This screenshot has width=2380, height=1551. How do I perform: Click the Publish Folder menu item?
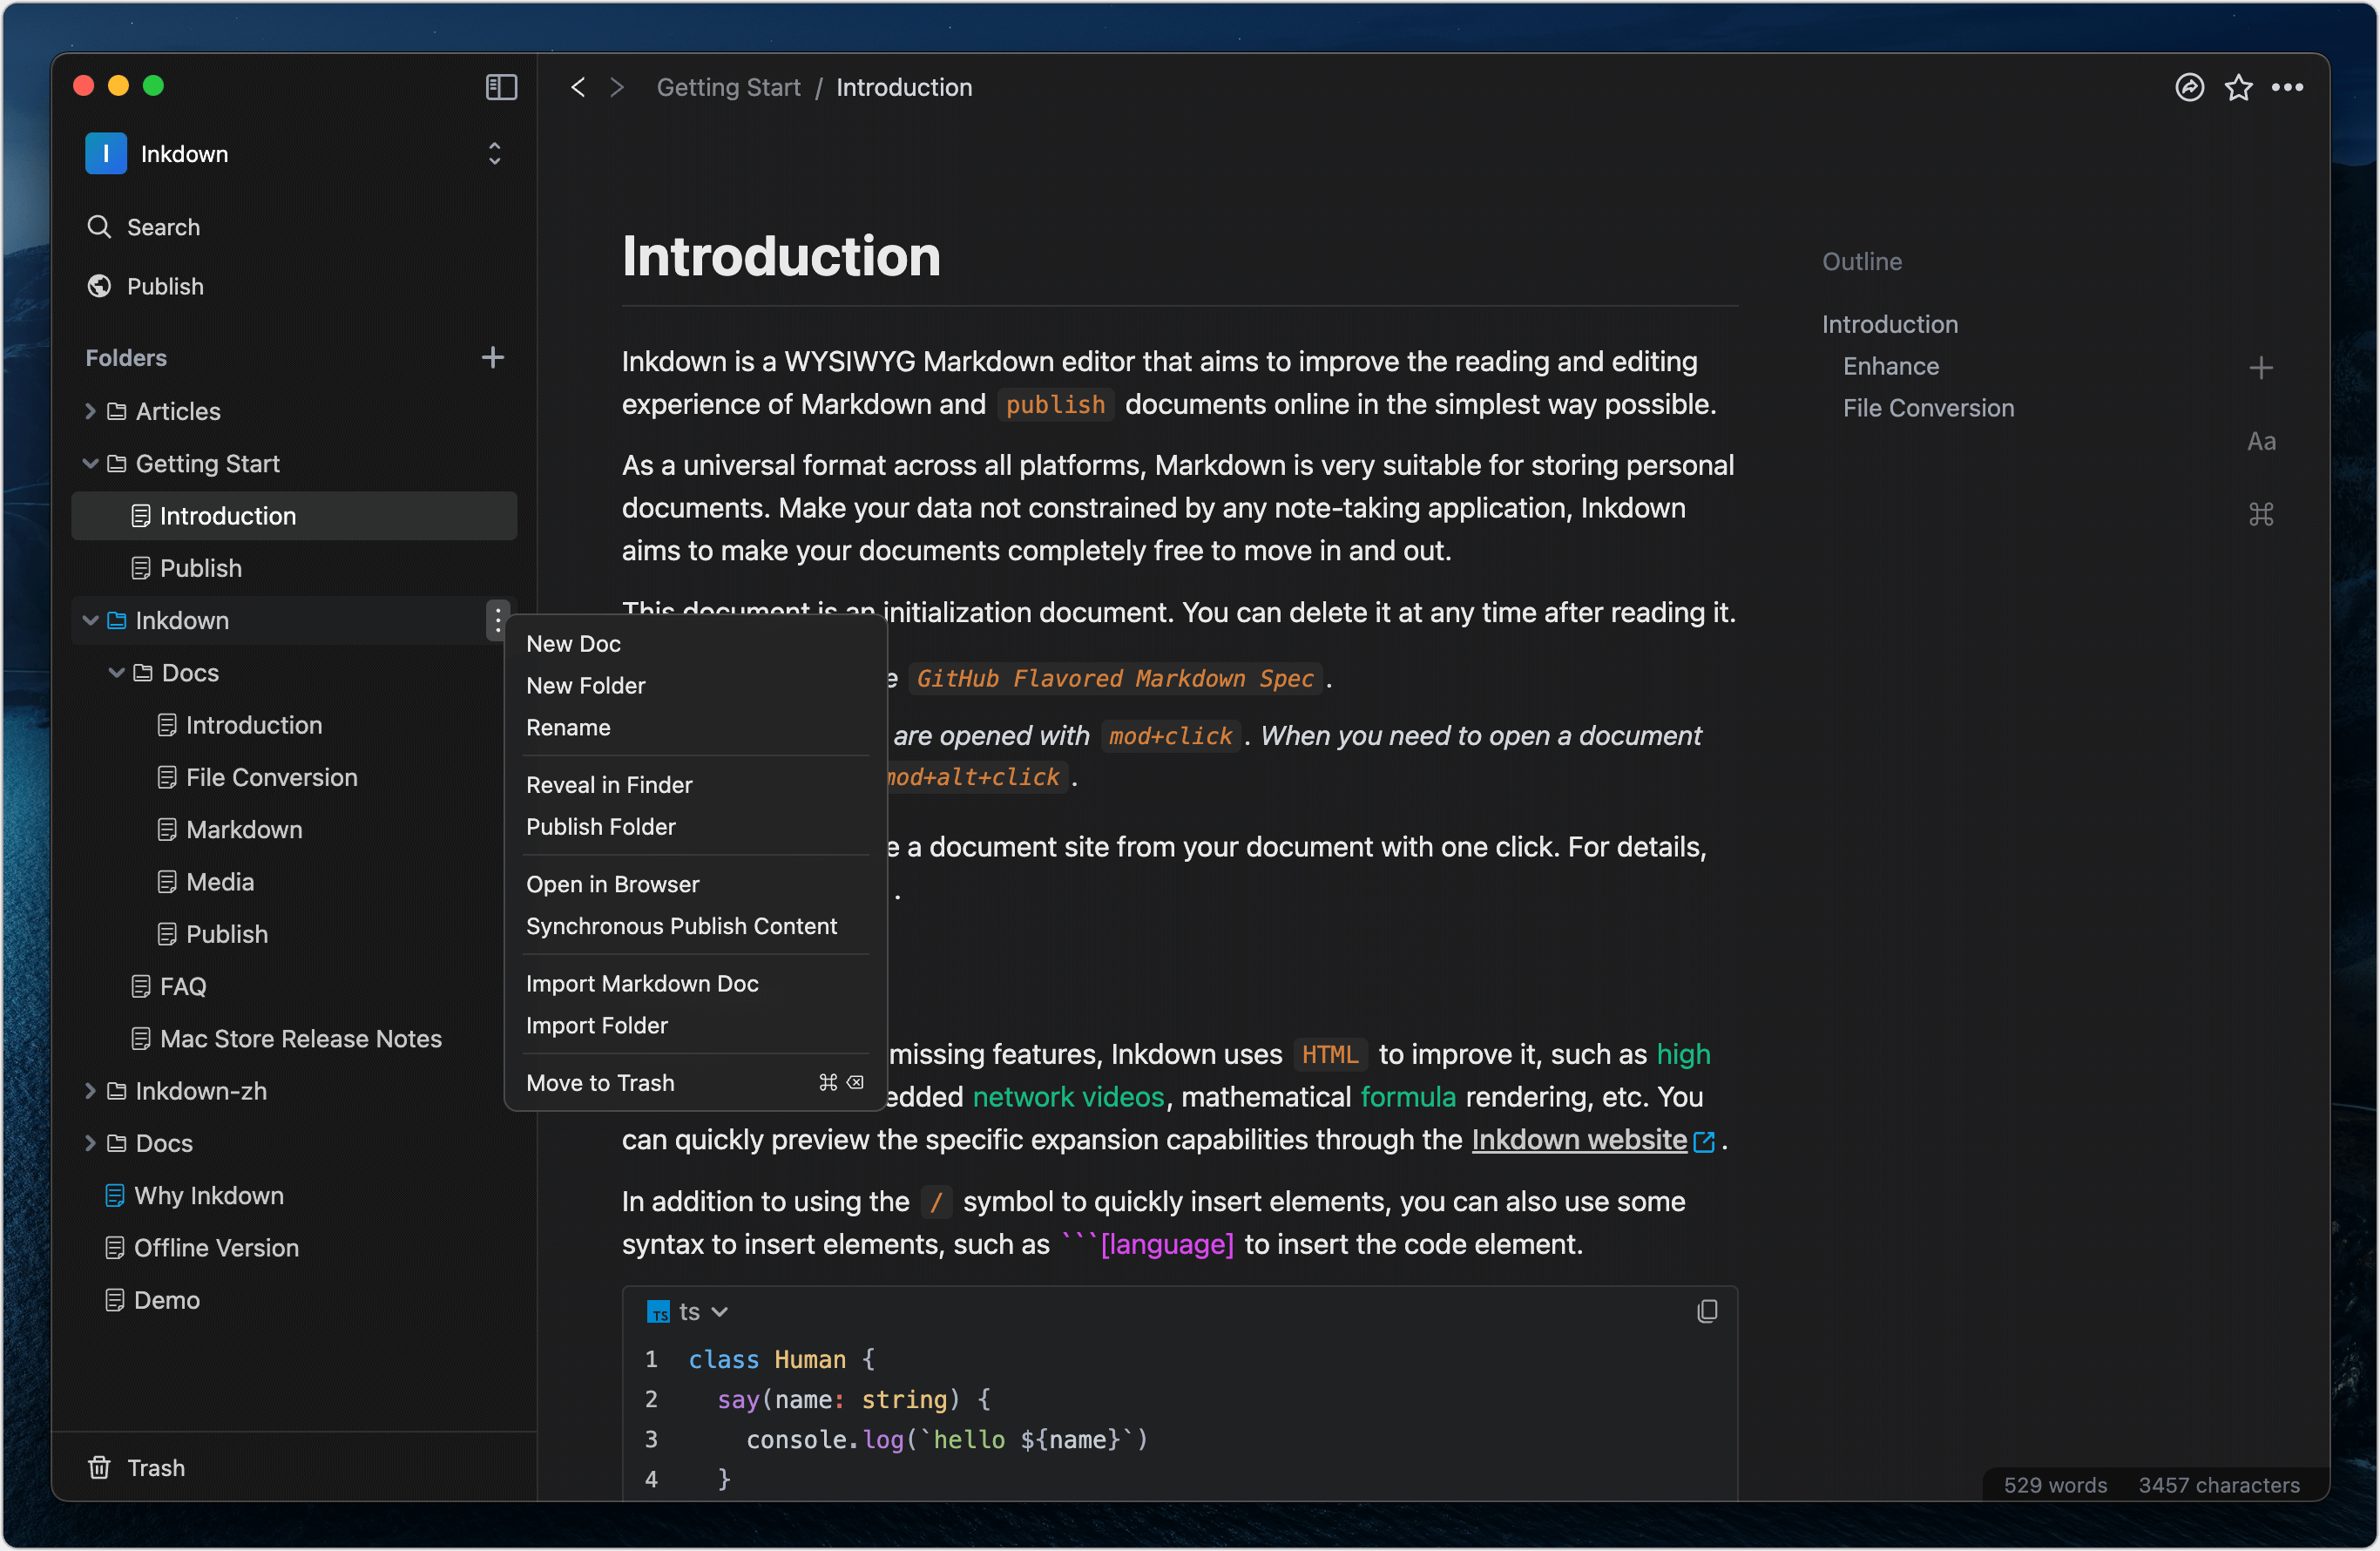602,824
